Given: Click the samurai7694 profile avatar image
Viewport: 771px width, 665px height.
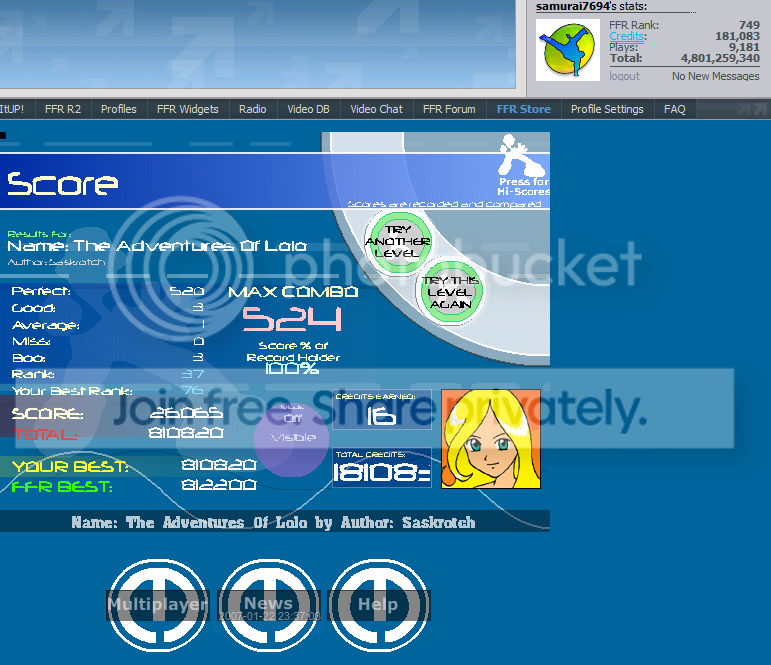Looking at the screenshot, I should coord(568,50).
